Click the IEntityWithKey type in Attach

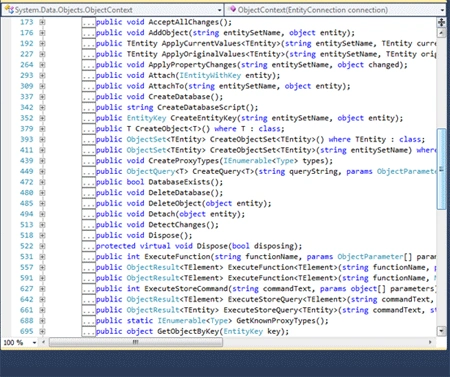[x=210, y=76]
